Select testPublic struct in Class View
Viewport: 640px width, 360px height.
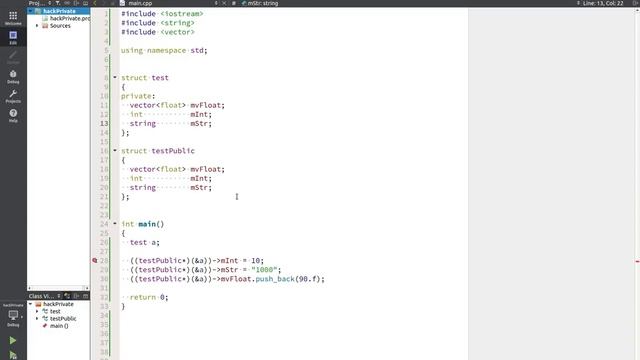click(63, 319)
